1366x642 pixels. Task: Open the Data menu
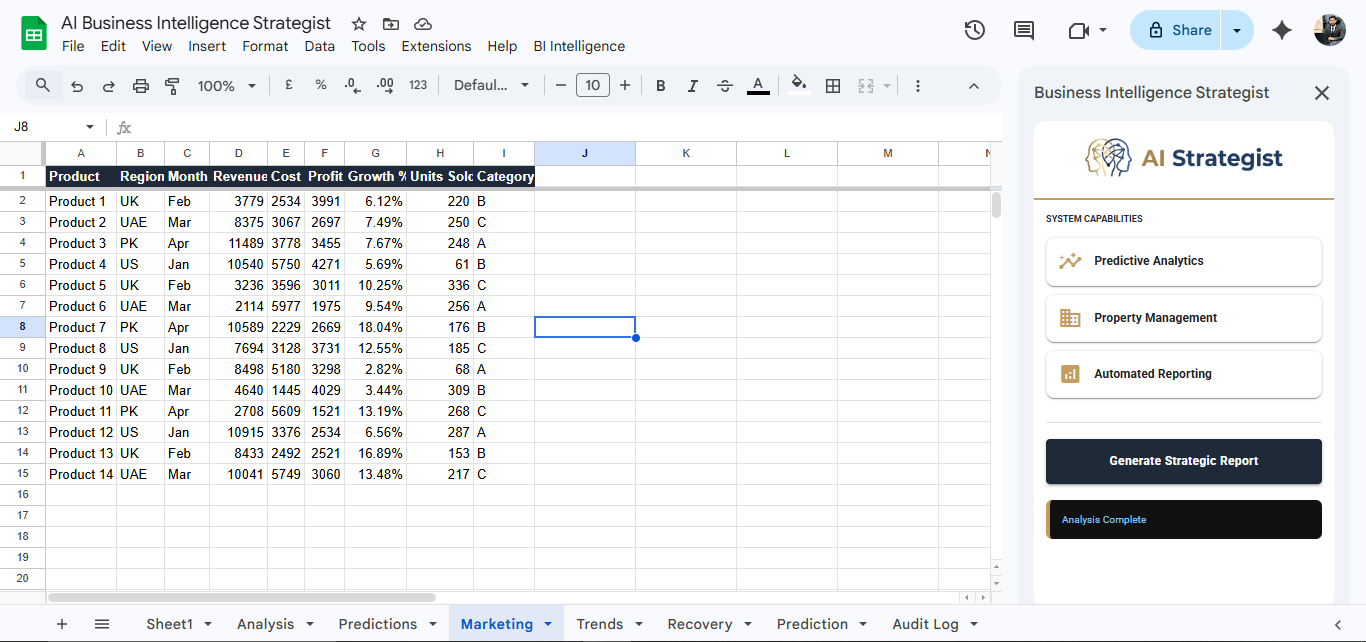click(319, 46)
